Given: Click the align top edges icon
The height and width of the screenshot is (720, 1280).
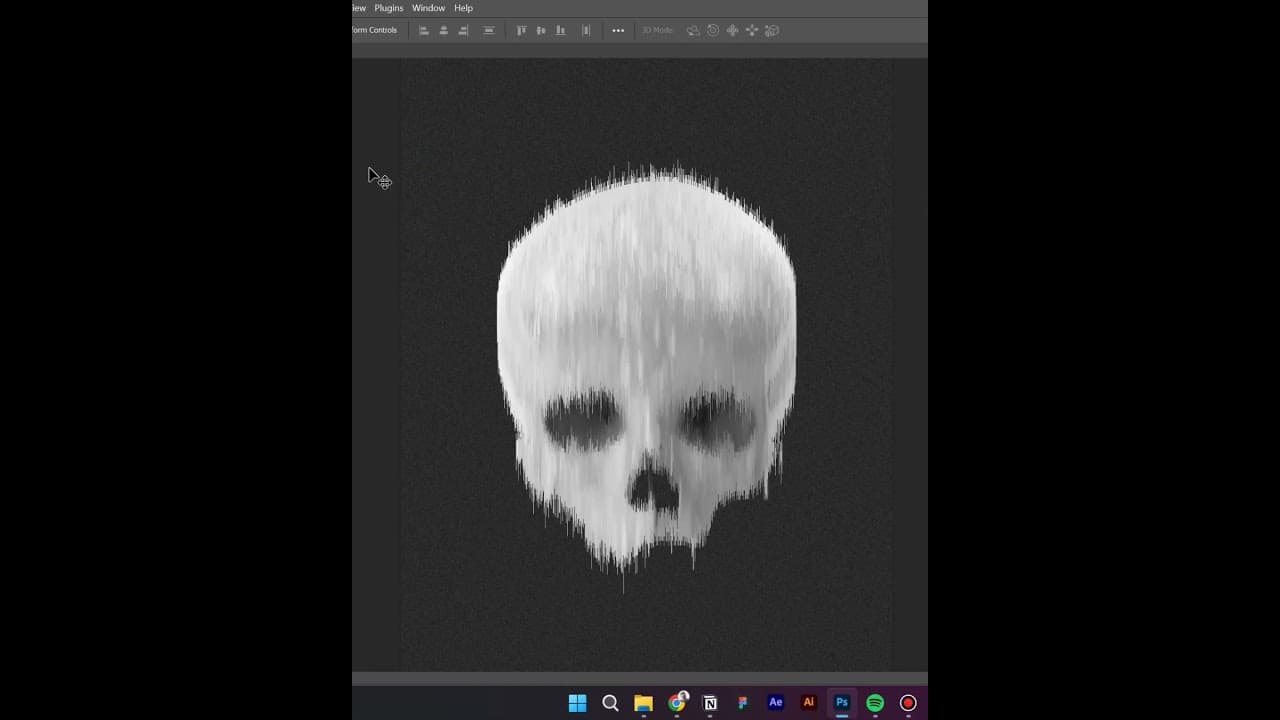Looking at the screenshot, I should coord(521,30).
